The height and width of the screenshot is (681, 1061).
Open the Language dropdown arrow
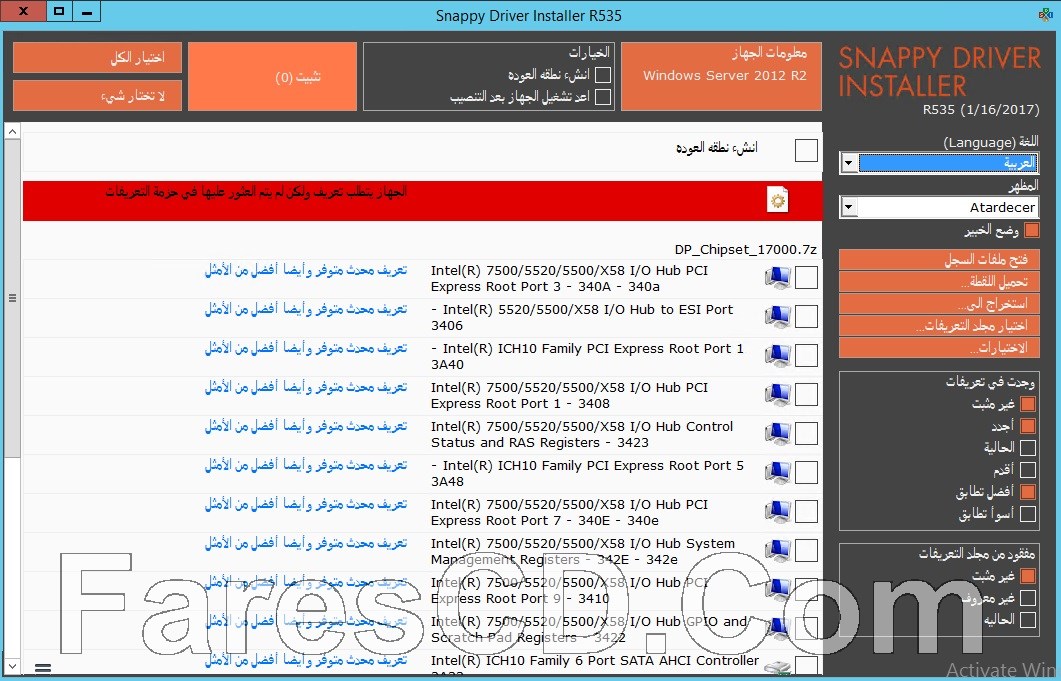coord(849,163)
